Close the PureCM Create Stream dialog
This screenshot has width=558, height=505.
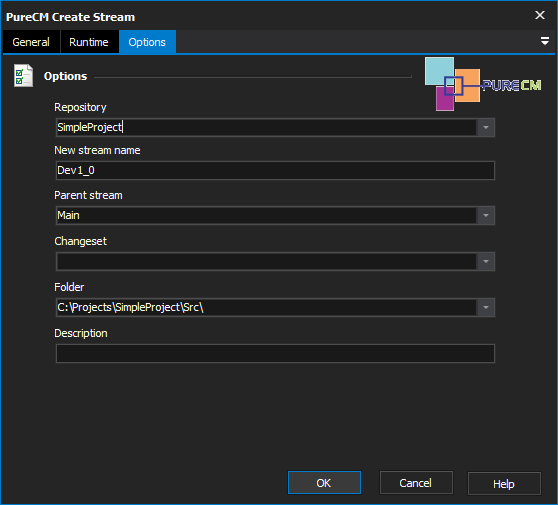(540, 15)
